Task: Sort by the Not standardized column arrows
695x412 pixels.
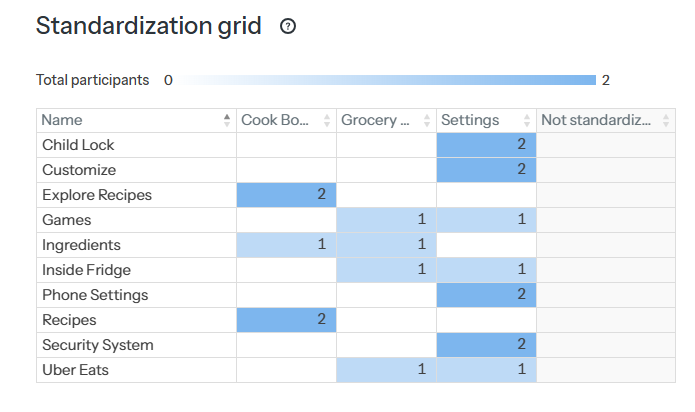Action: point(667,120)
